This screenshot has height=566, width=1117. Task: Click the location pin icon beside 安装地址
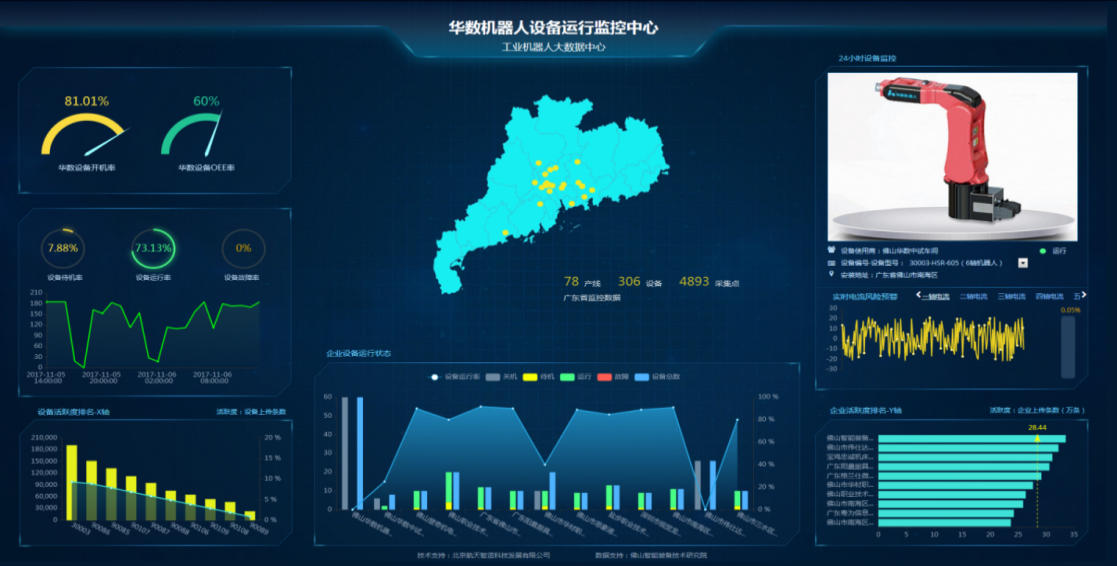click(x=832, y=273)
